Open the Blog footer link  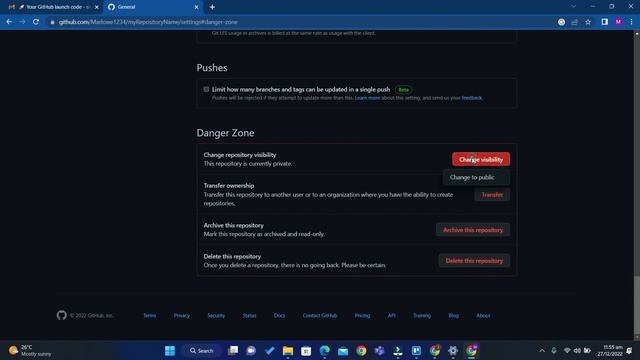coord(453,316)
